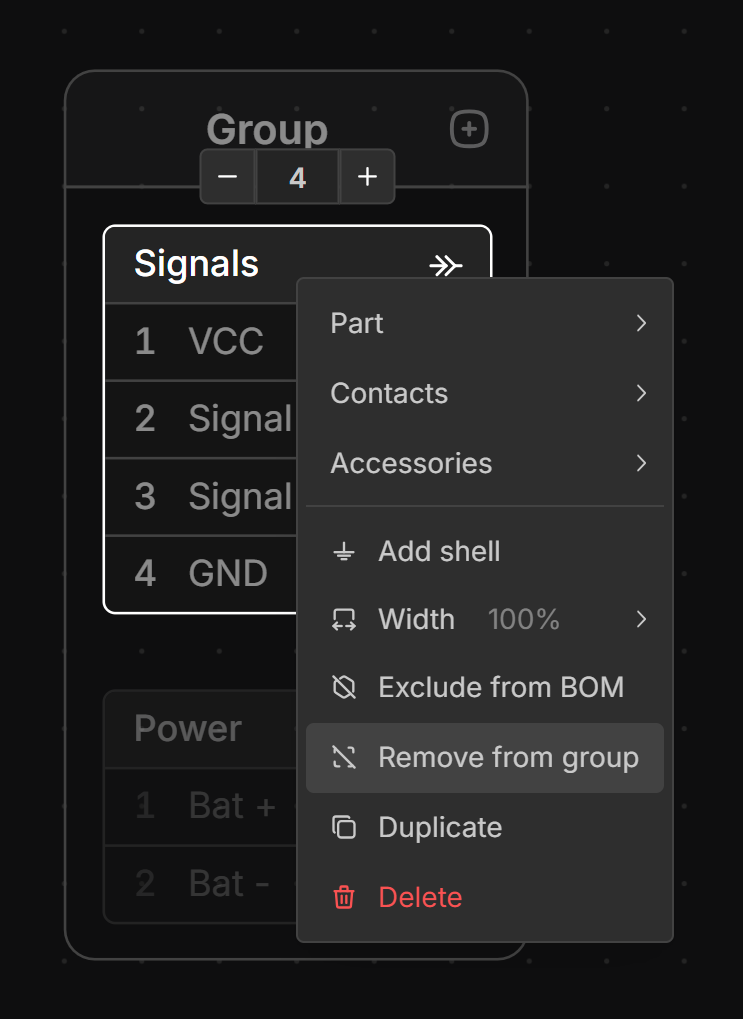This screenshot has width=743, height=1019.
Task: Increase the pin count with plus button
Action: coord(367,177)
